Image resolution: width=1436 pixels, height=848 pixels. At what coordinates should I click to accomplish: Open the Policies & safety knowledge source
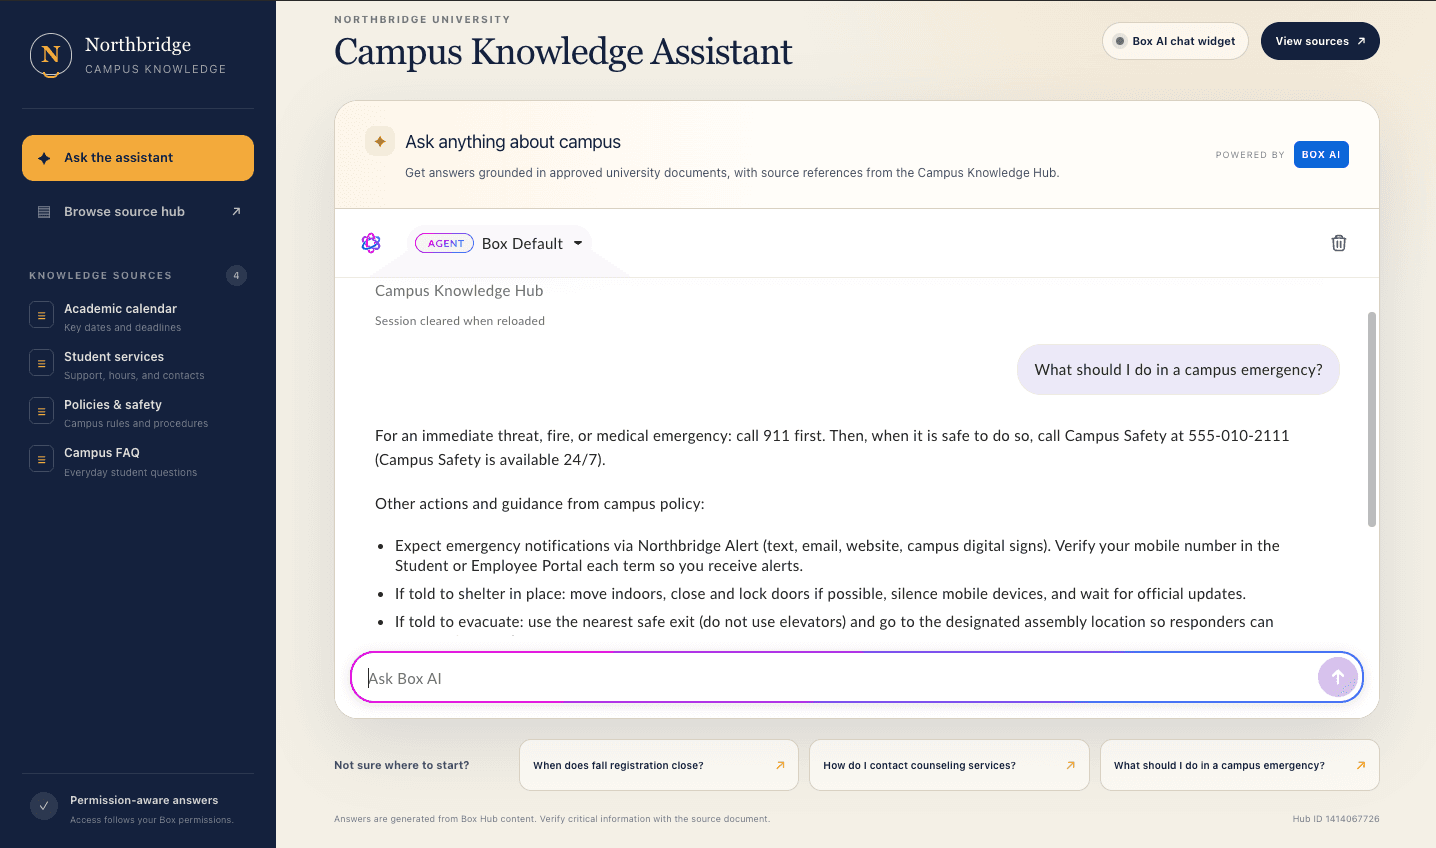coord(138,413)
